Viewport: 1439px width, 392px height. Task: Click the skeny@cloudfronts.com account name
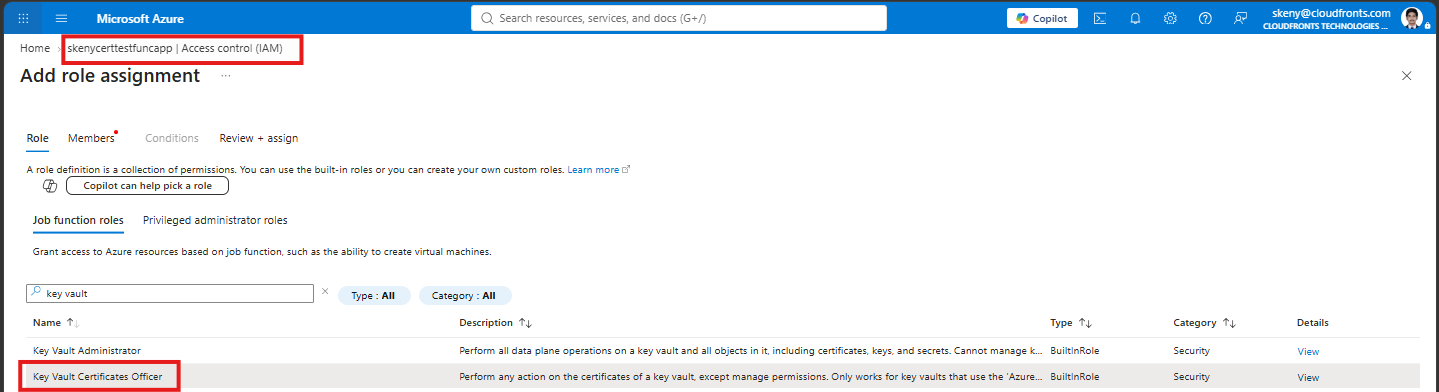coord(1331,13)
